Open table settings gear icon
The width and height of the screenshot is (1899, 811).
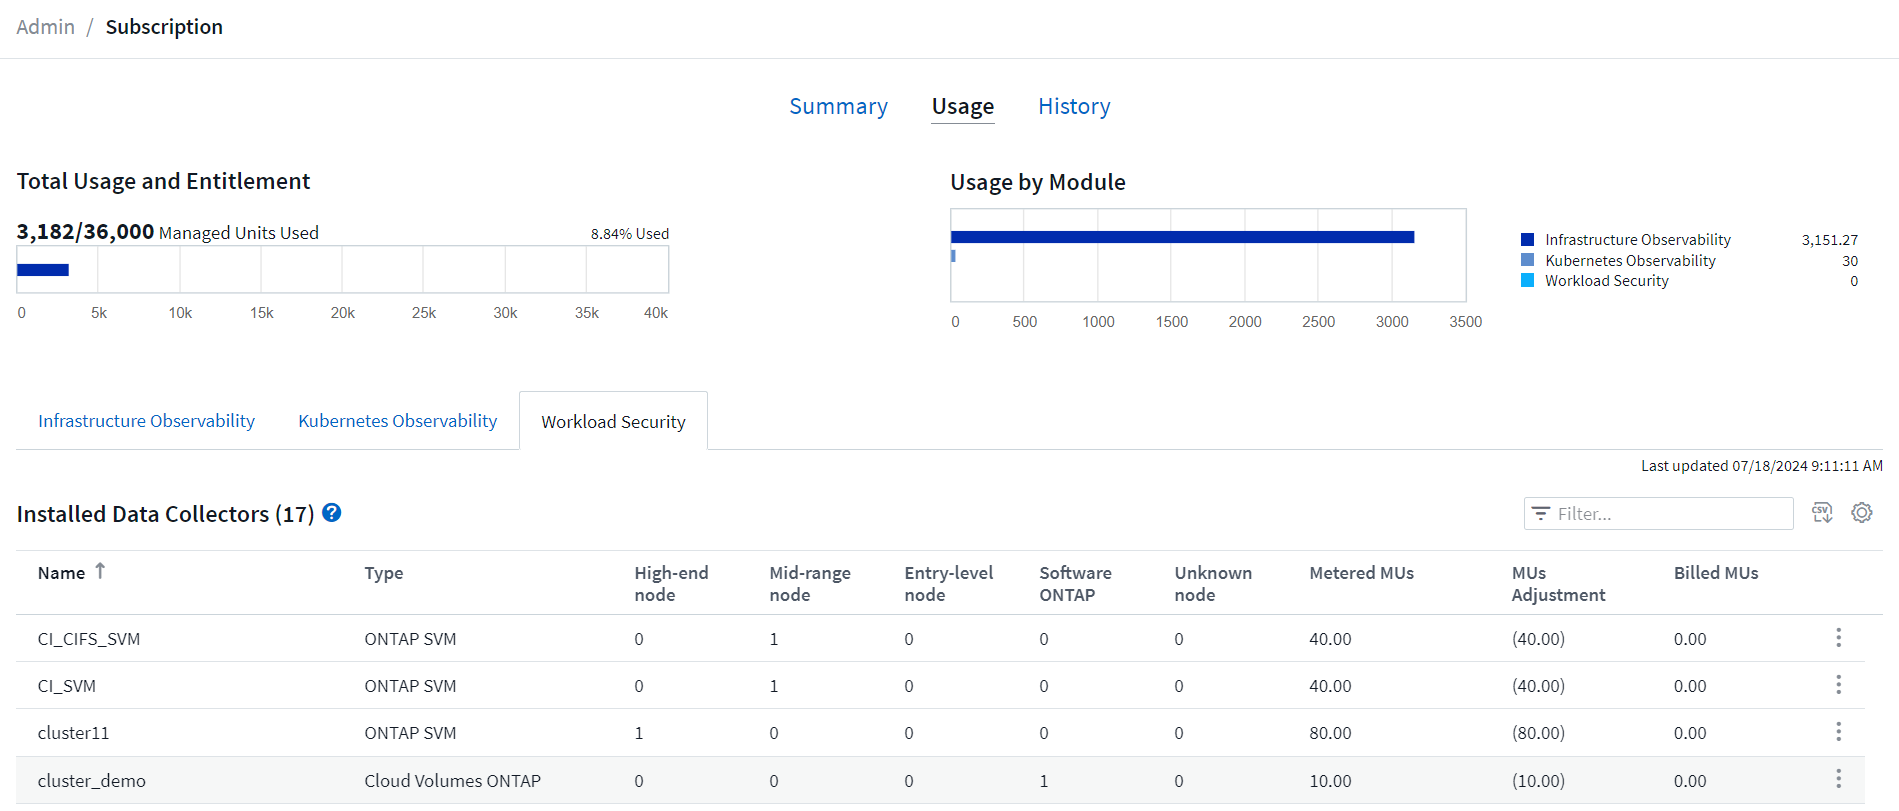click(1861, 513)
